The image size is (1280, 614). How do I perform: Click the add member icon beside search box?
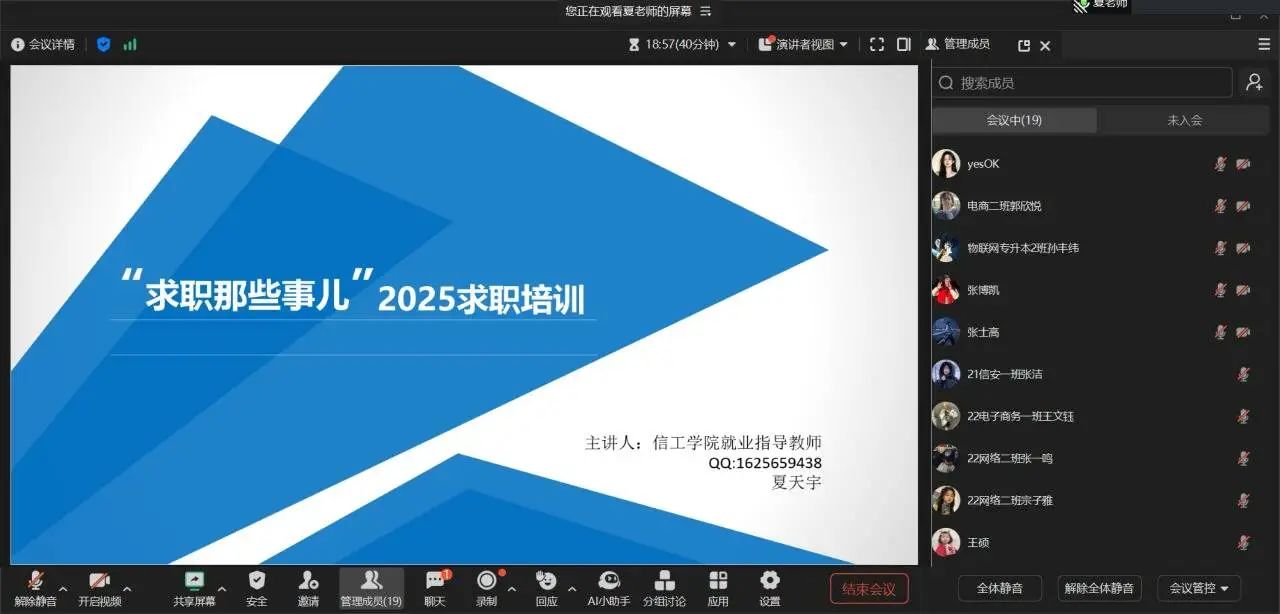click(1254, 83)
